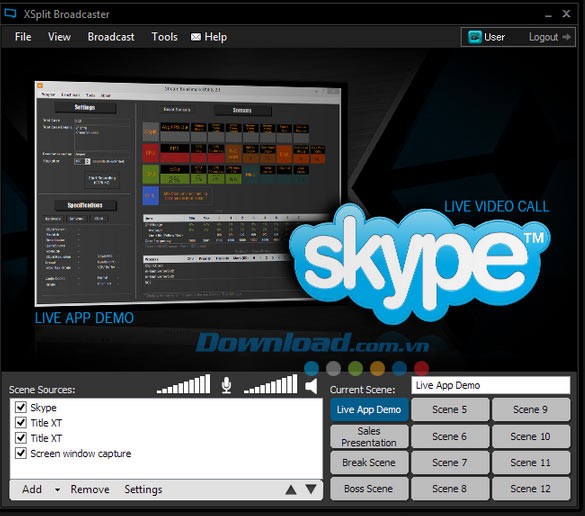Select Scene 11 button
This screenshot has height=516, width=585.
click(x=531, y=463)
